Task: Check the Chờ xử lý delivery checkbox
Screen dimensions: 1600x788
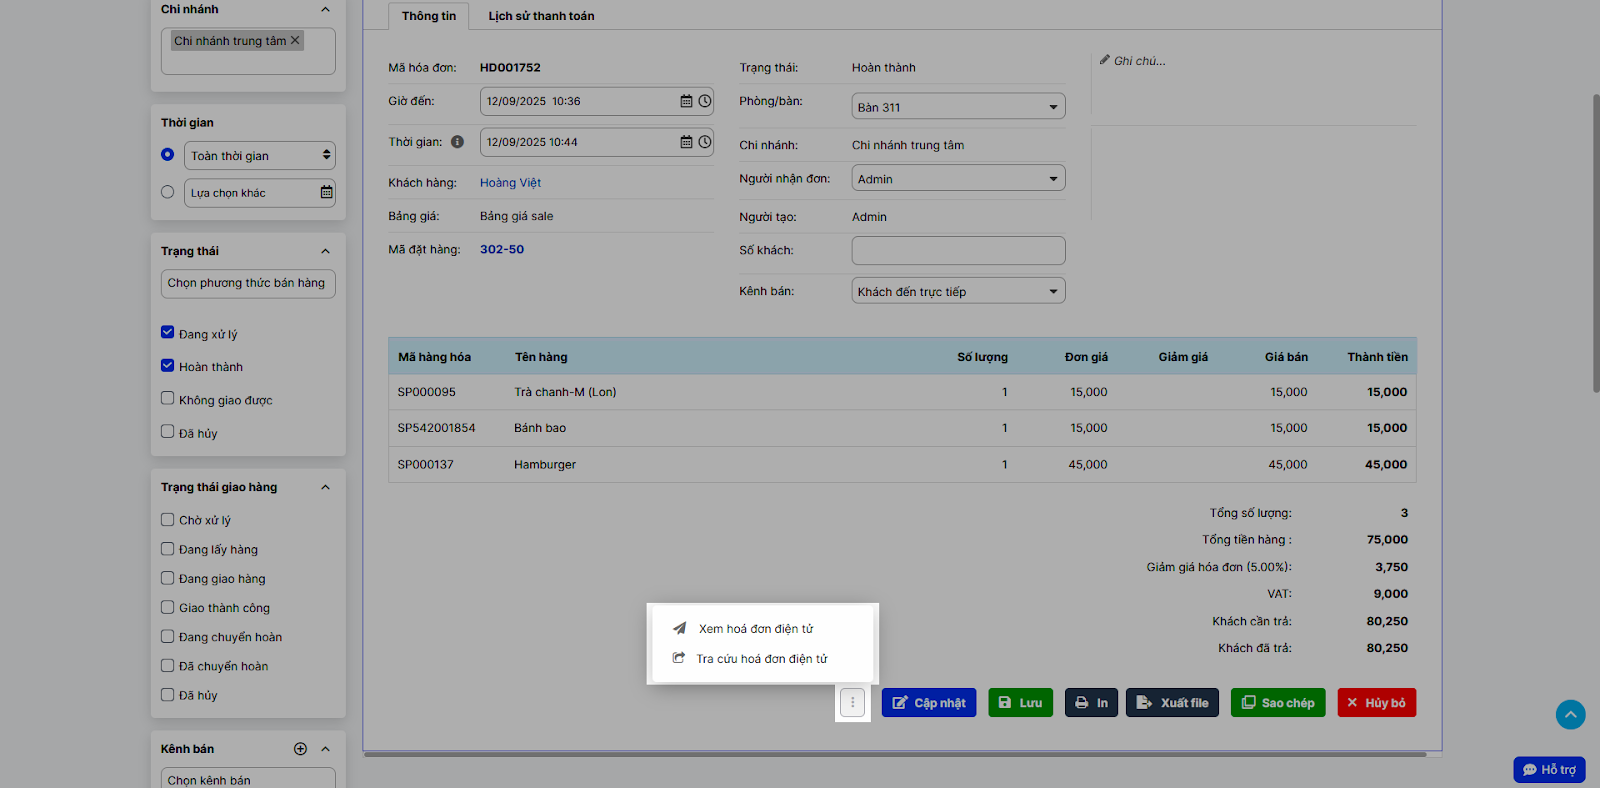Action: [168, 520]
